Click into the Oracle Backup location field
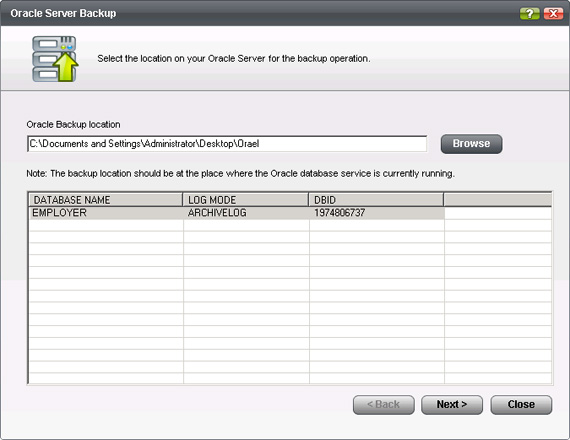The image size is (570, 440). [x=227, y=144]
